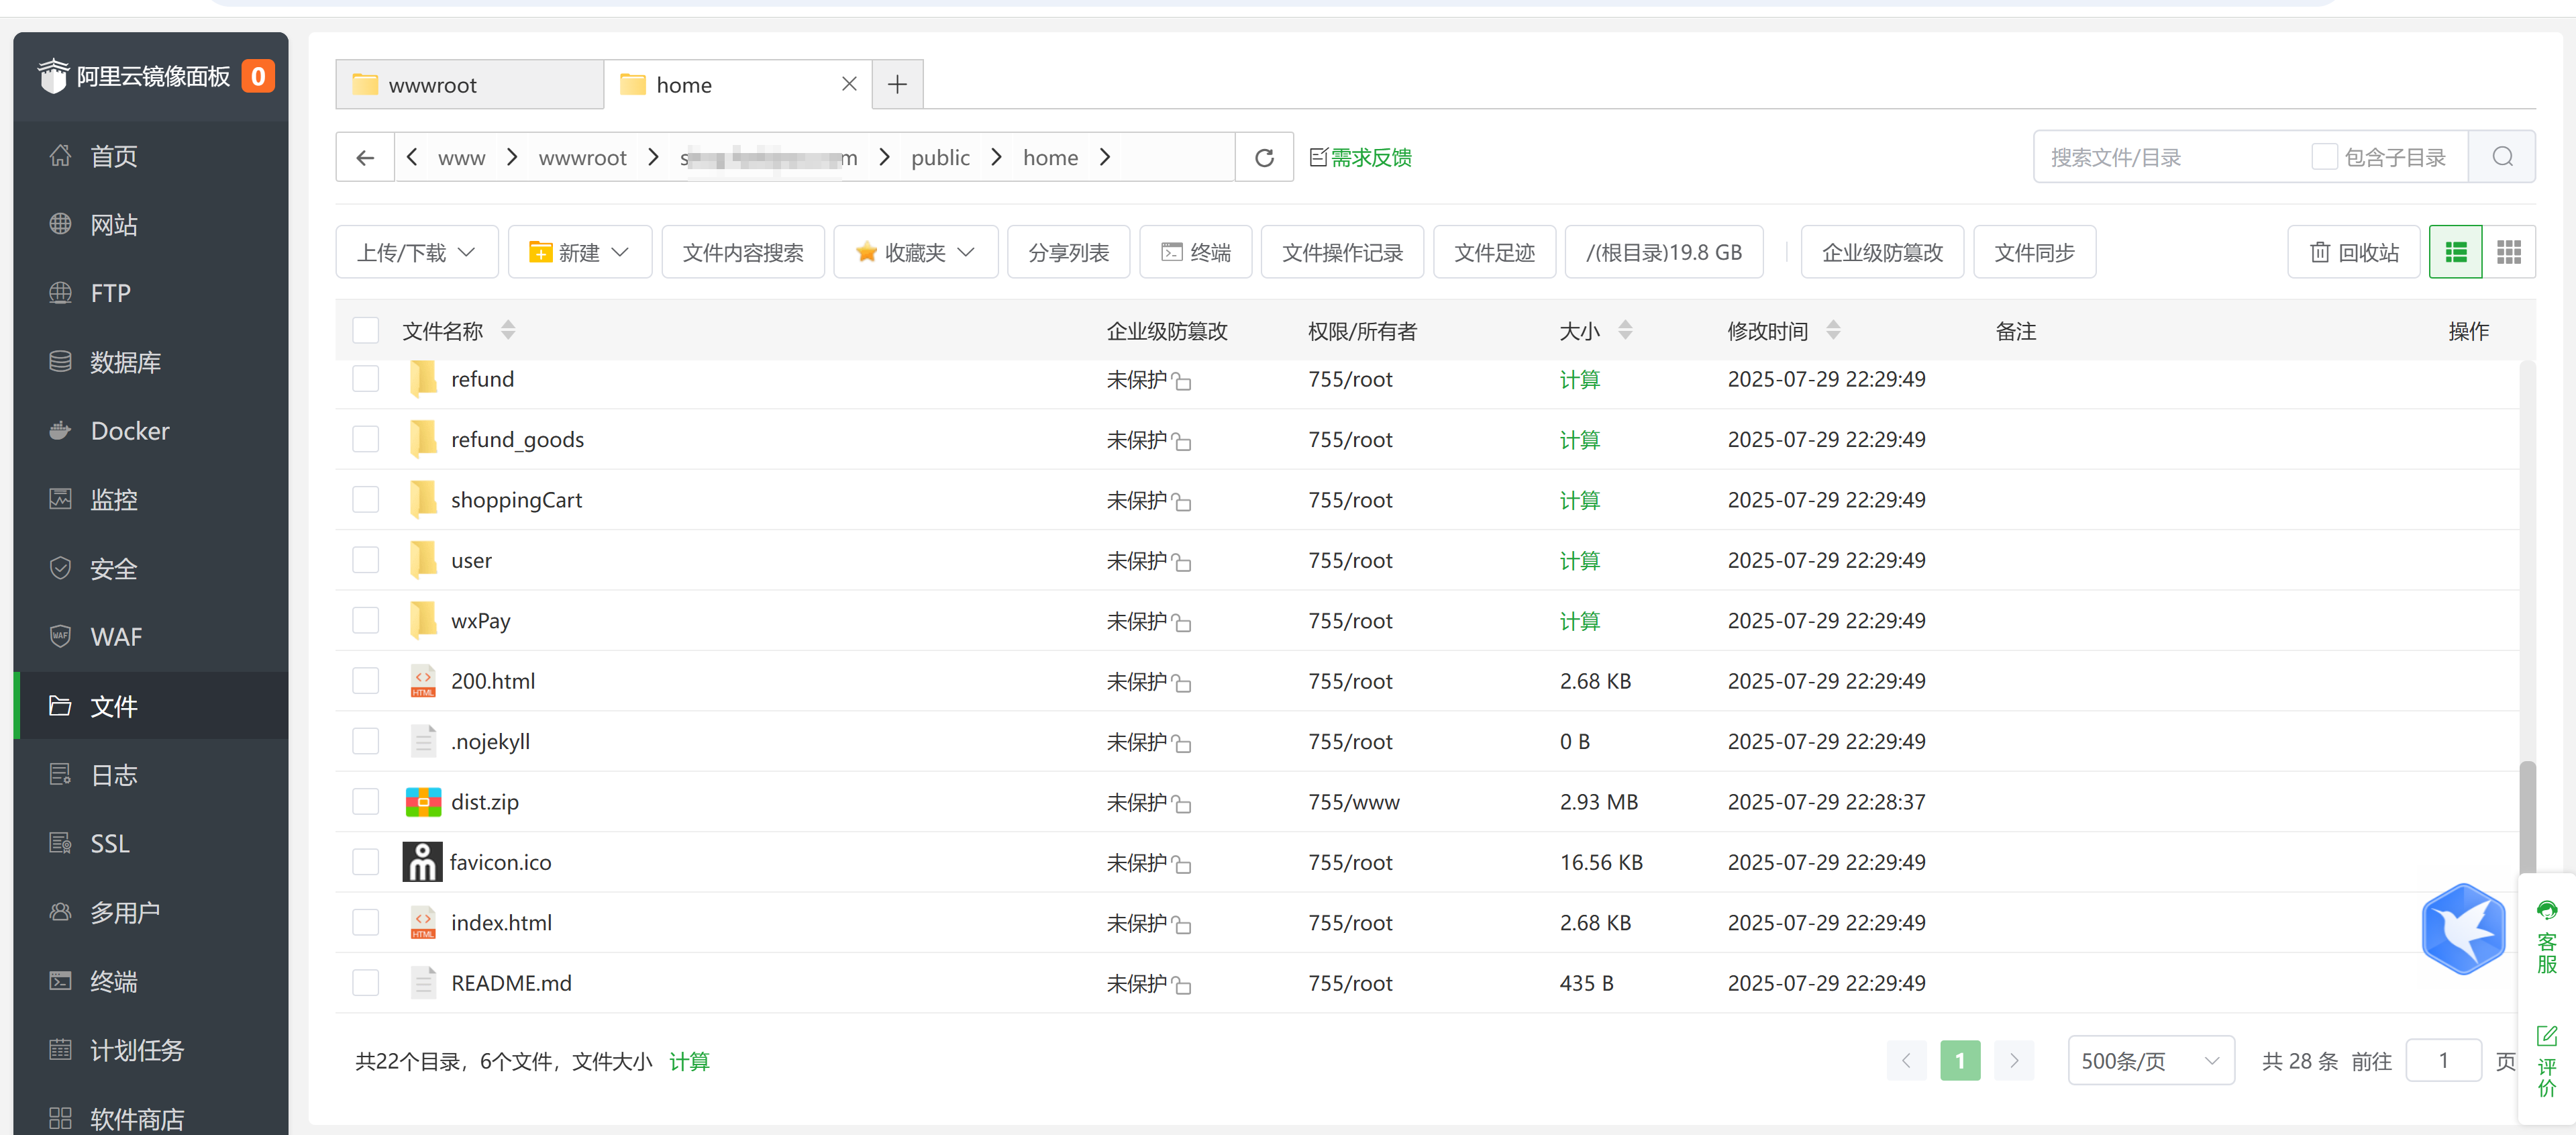Sort by 大小 column arrows
This screenshot has height=1135, width=2576.
1625,330
